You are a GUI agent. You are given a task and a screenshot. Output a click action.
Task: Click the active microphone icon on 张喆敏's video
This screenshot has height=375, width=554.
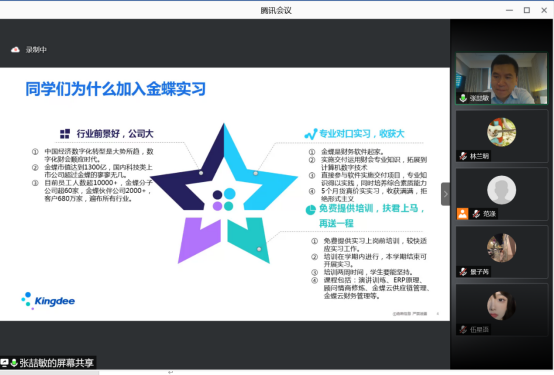pos(463,98)
